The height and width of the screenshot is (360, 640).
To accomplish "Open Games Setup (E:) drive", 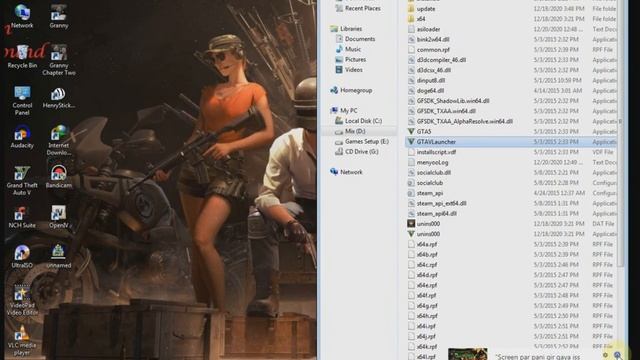I will point(362,141).
